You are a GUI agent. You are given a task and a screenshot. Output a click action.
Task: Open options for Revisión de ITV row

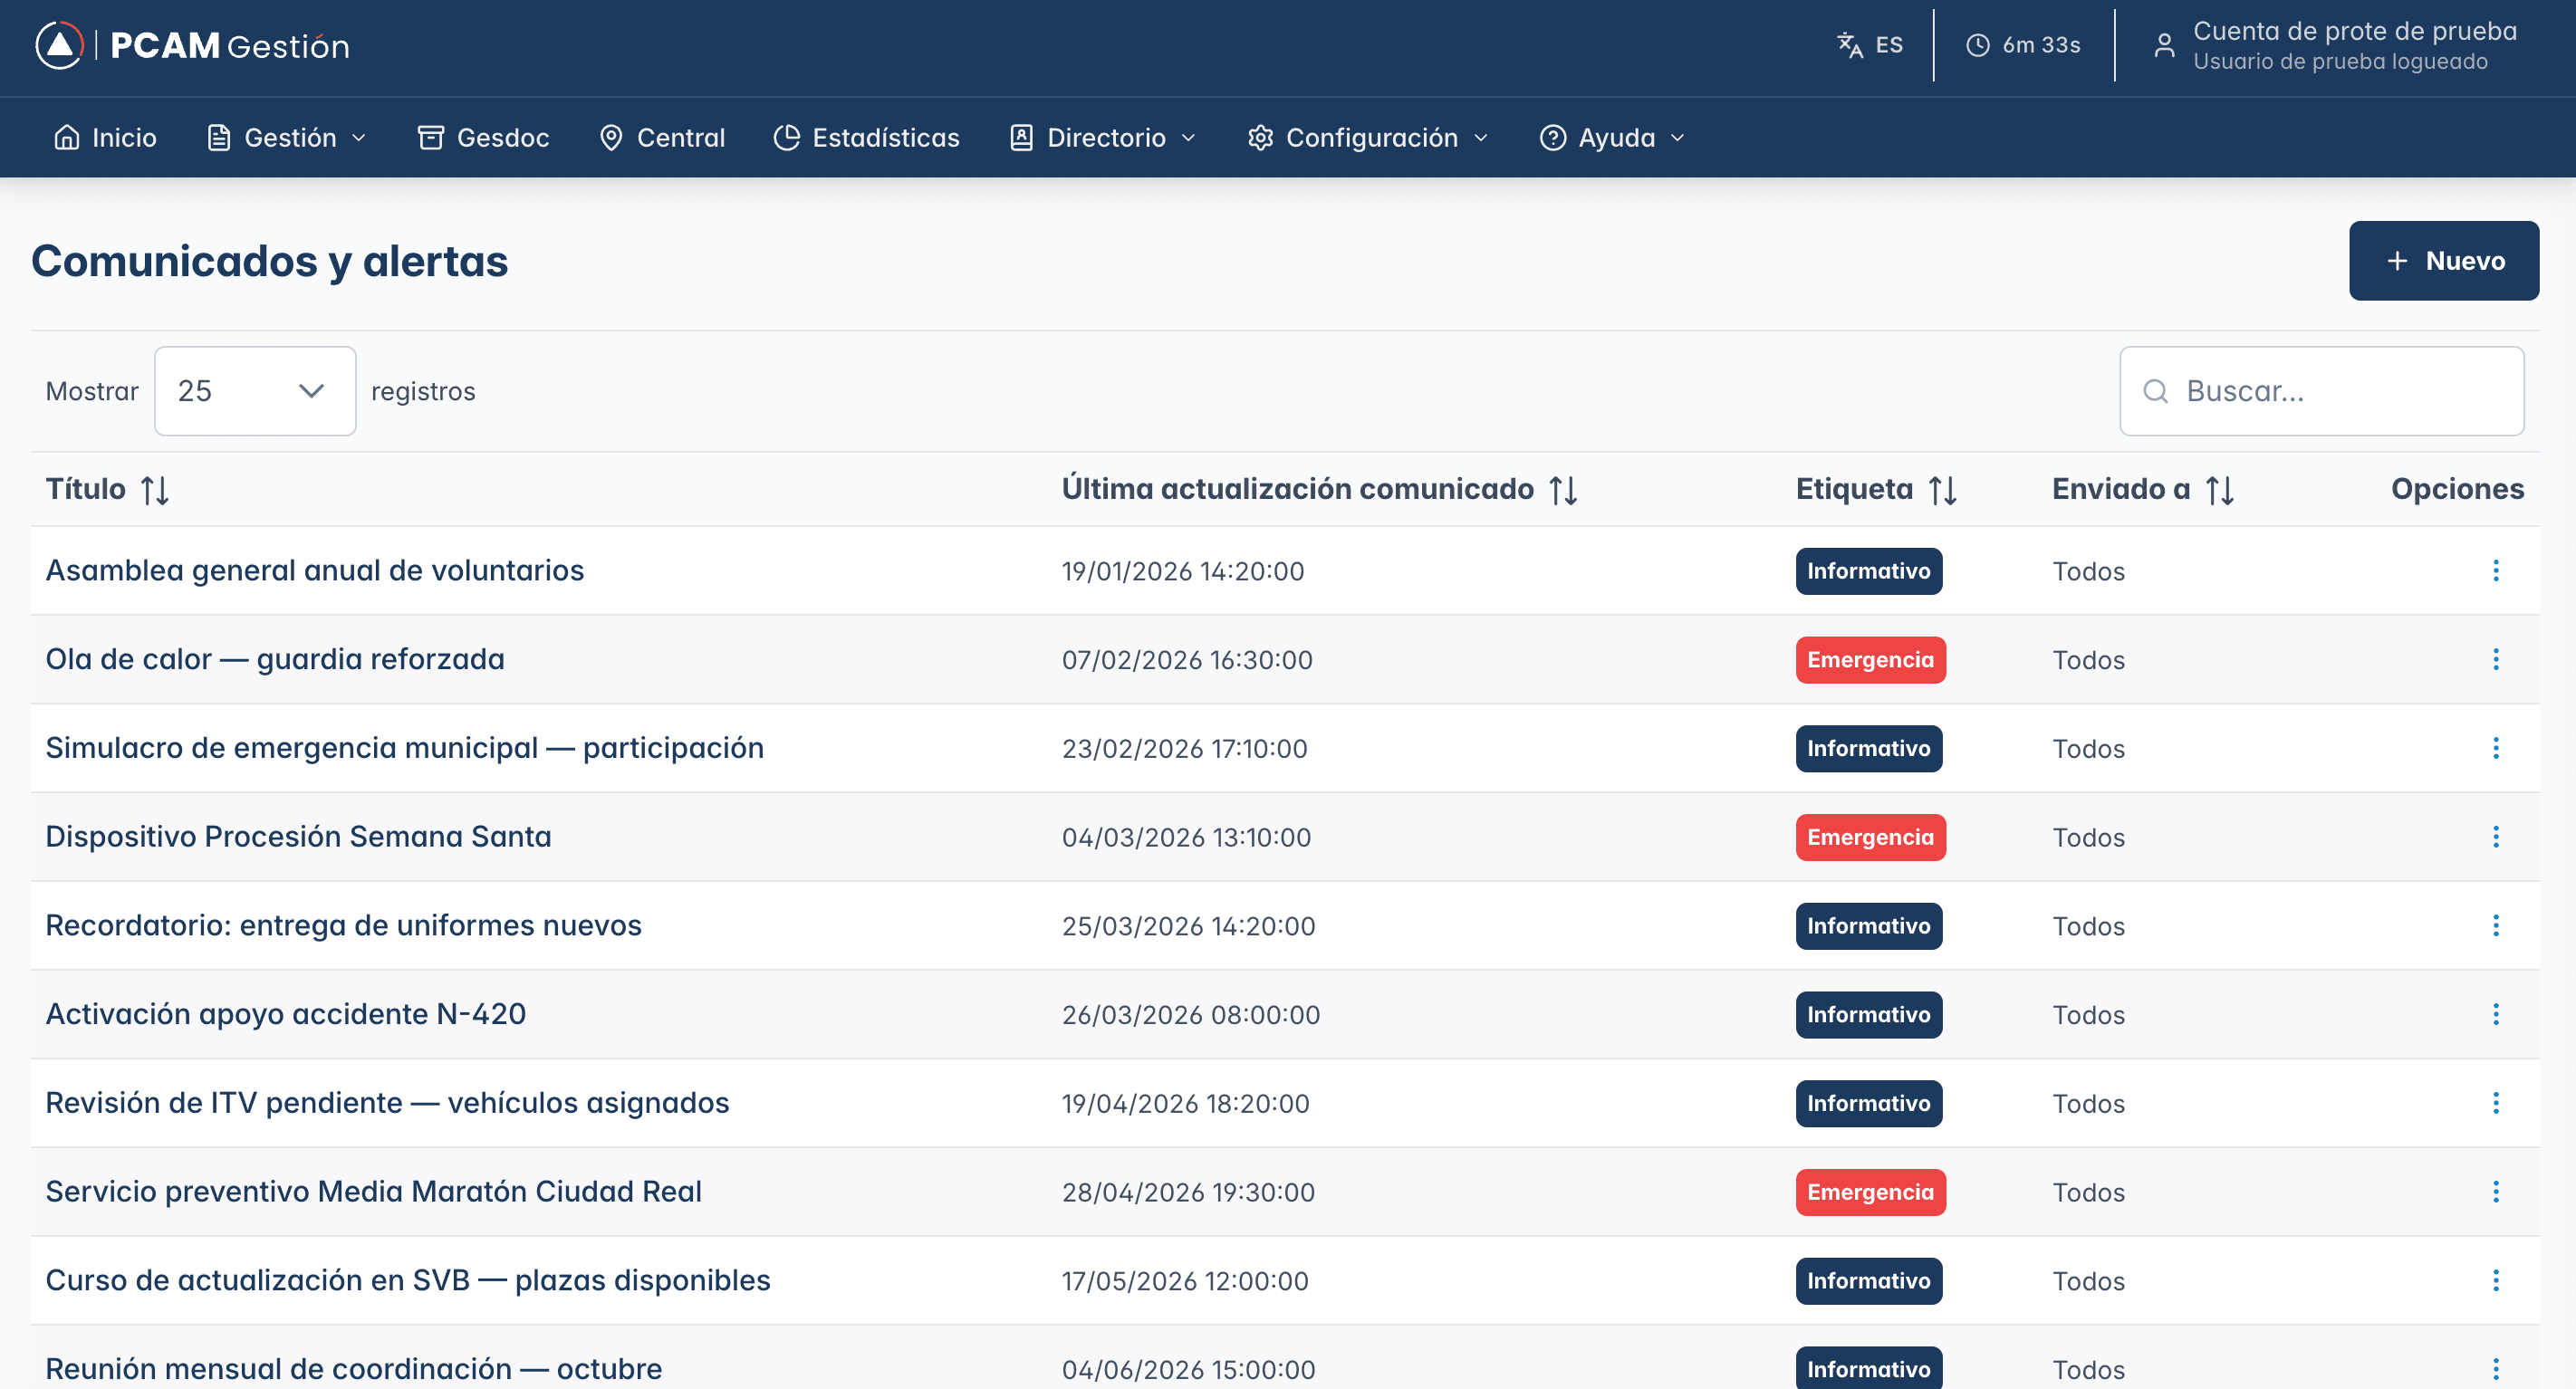(2495, 1103)
